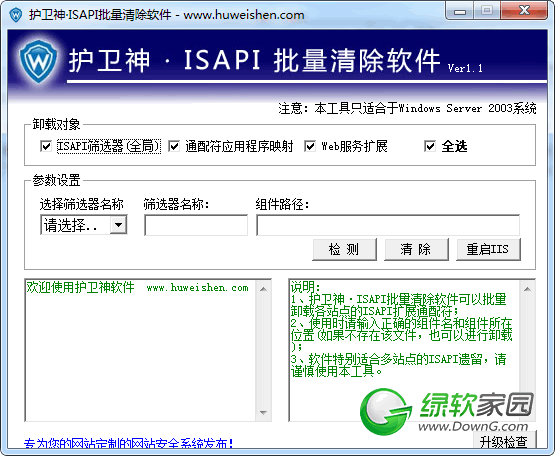Click the shield app icon in title bar

pyautogui.click(x=16, y=15)
